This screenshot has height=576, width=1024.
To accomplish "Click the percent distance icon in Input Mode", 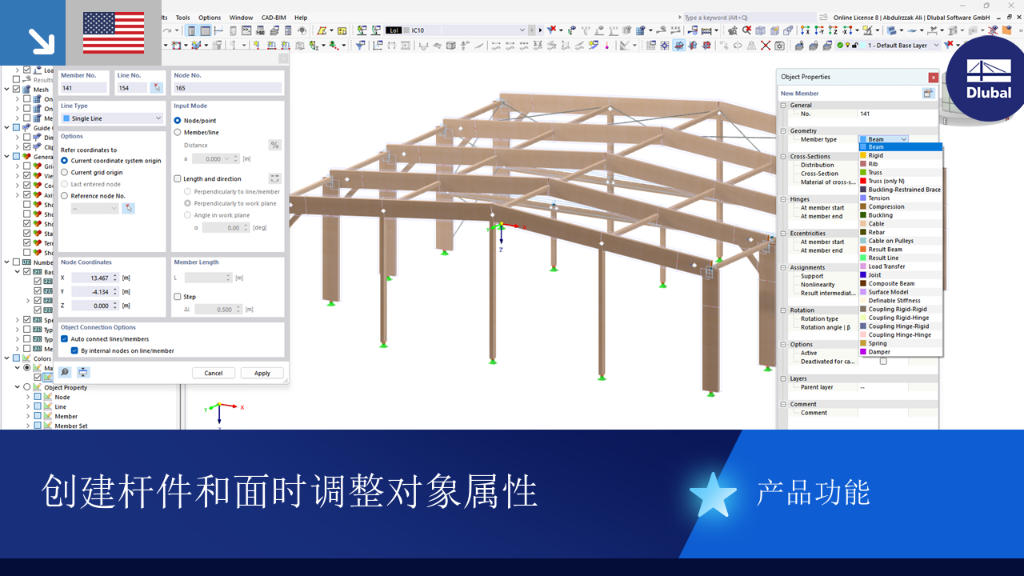I will [x=274, y=145].
